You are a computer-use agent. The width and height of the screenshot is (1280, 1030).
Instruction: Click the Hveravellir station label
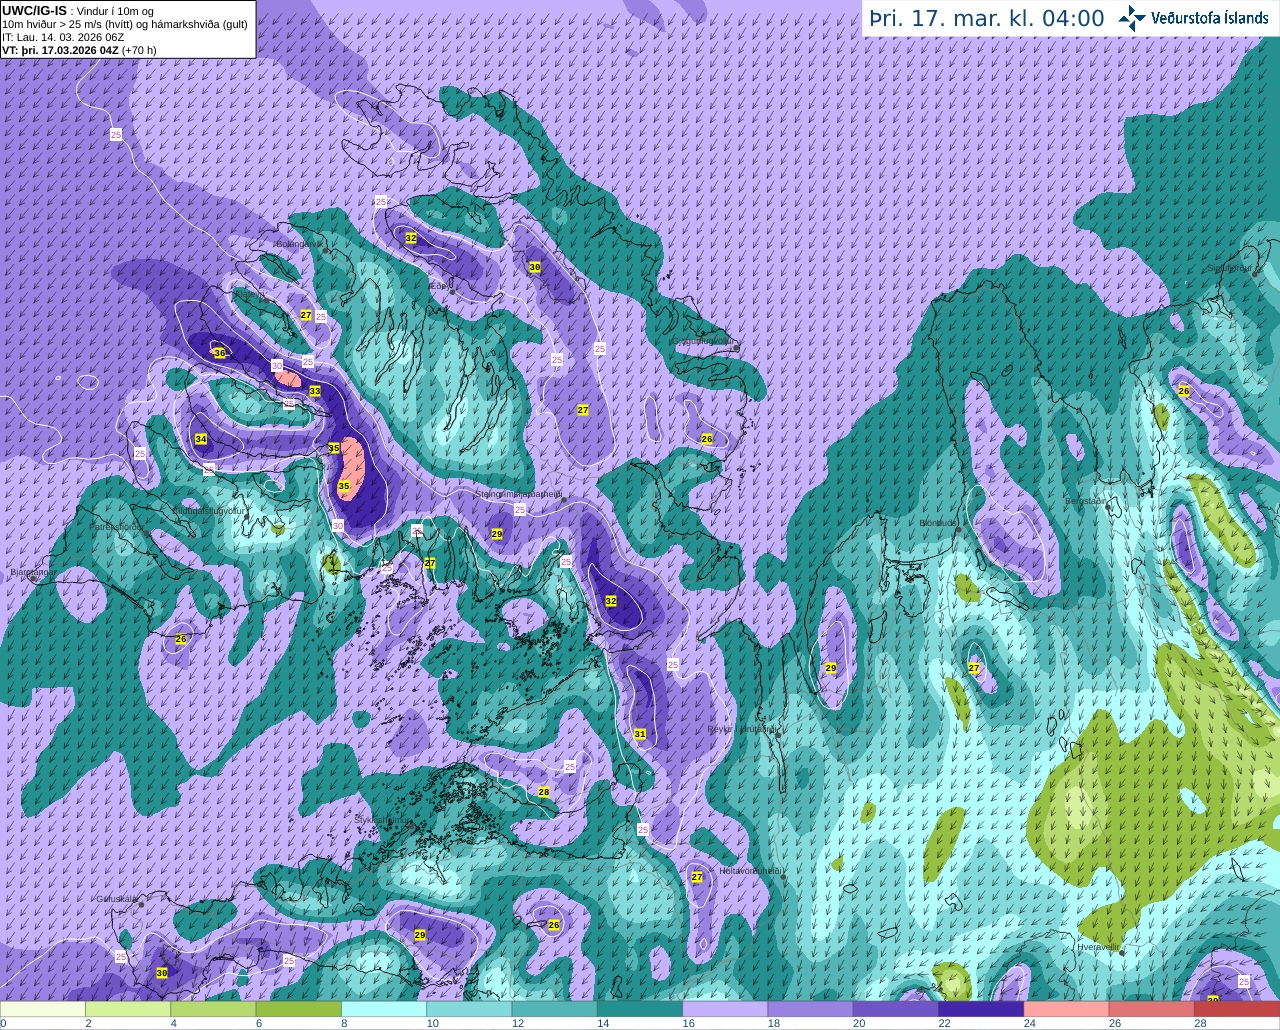point(1097,946)
